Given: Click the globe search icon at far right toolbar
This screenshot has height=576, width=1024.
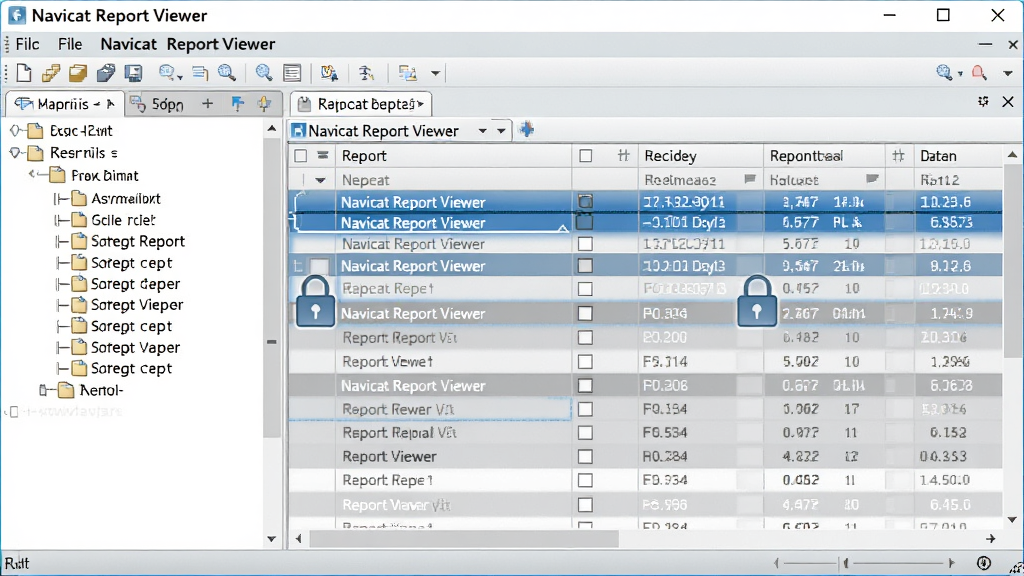Looking at the screenshot, I should click(944, 72).
